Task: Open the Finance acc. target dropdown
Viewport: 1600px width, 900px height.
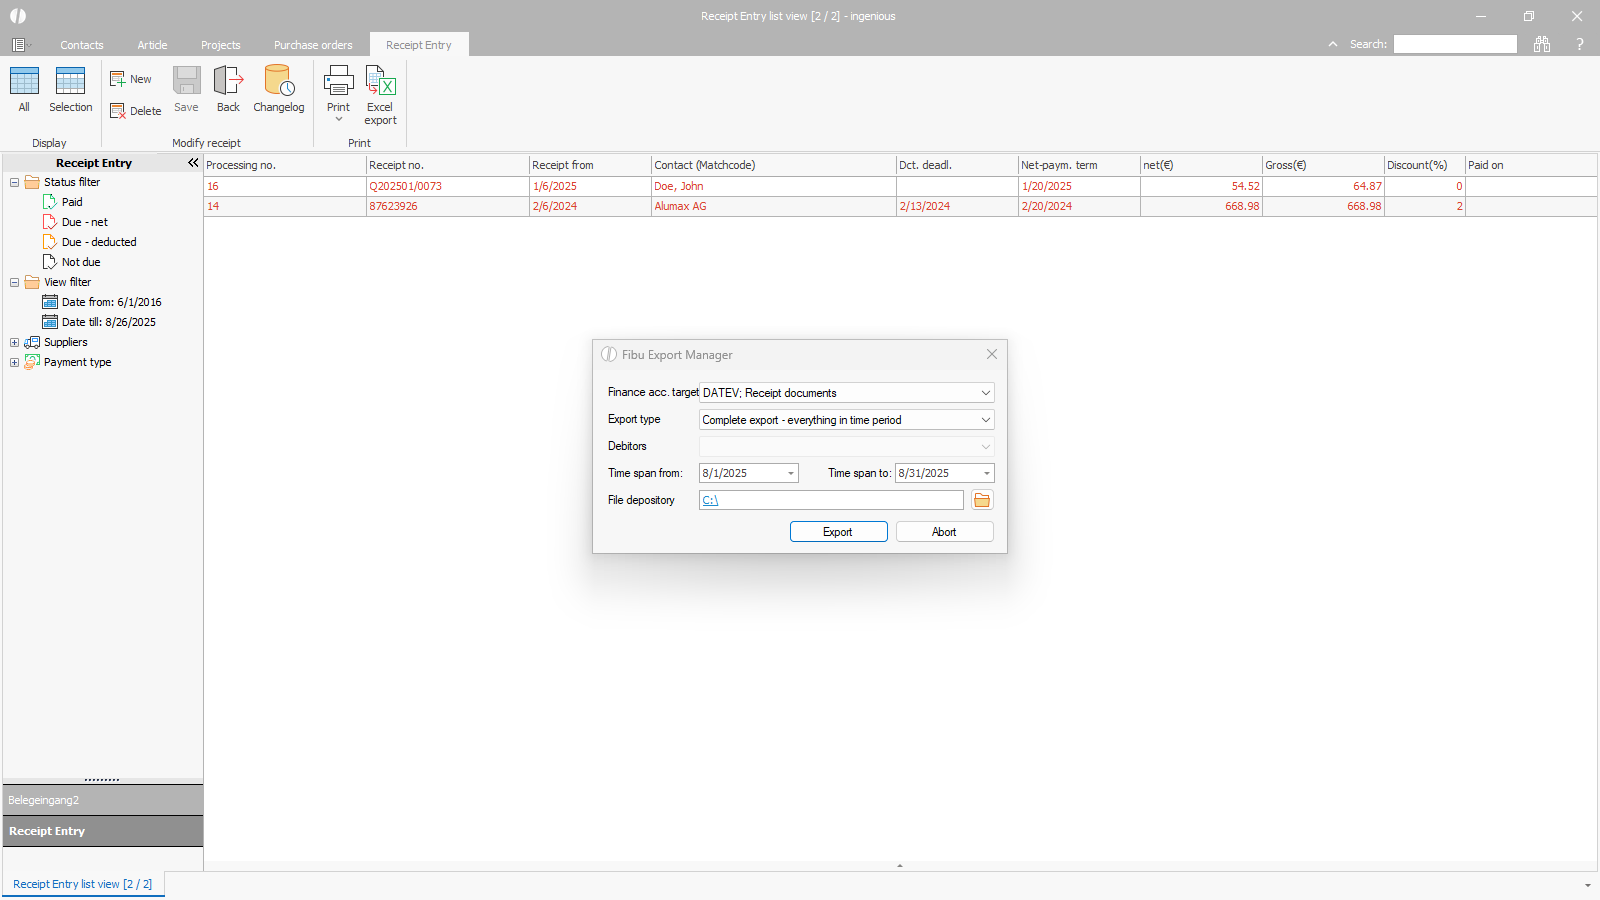Action: point(985,393)
